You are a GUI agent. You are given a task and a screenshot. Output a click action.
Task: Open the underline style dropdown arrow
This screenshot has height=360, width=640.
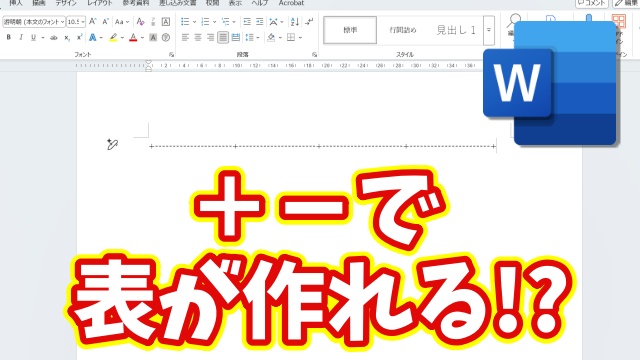coord(43,38)
